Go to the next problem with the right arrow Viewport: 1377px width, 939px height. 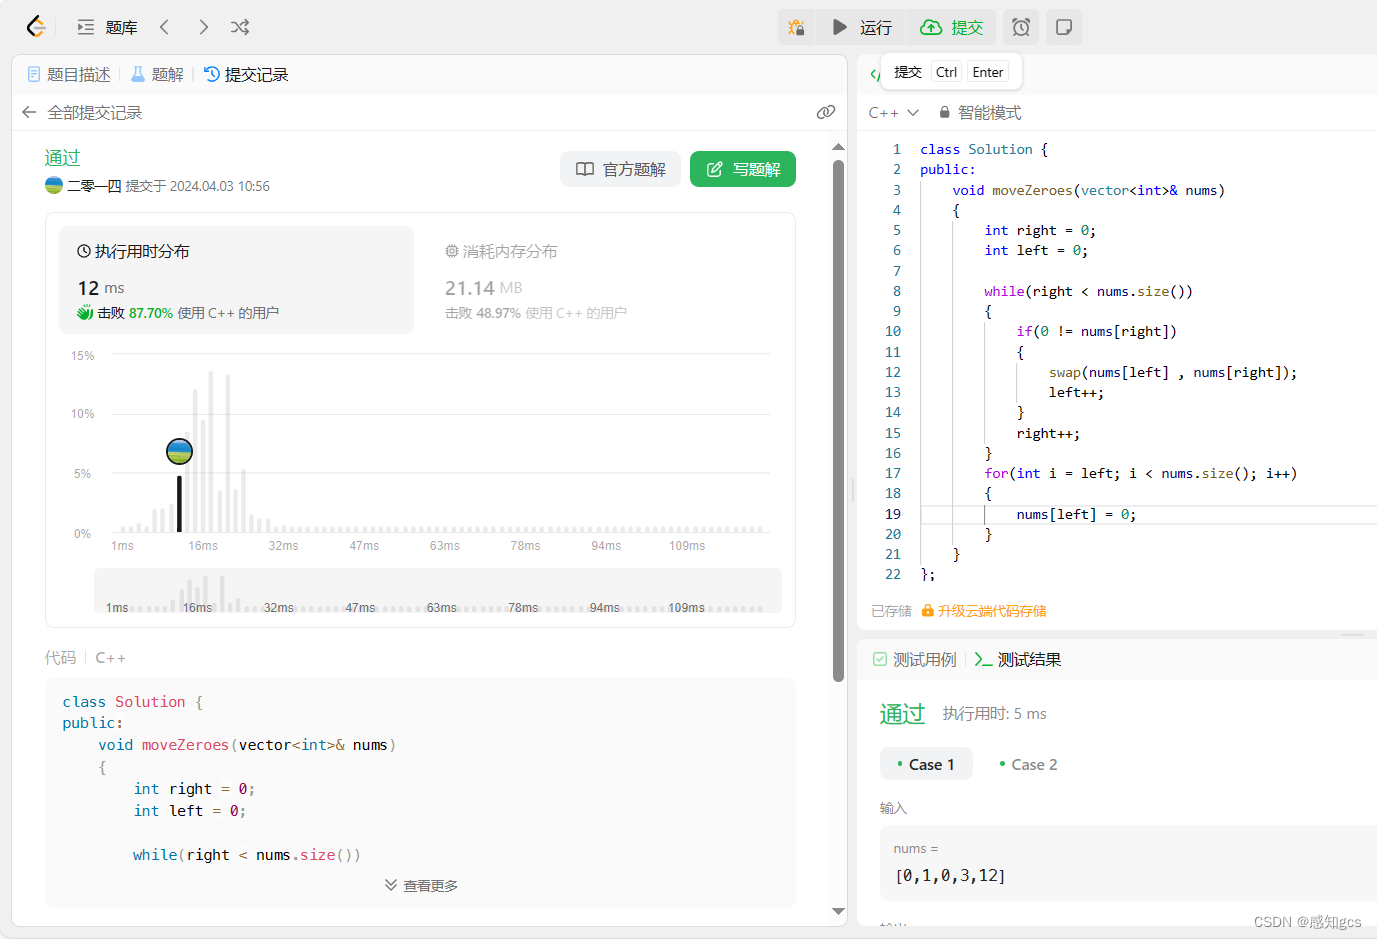pyautogui.click(x=203, y=27)
